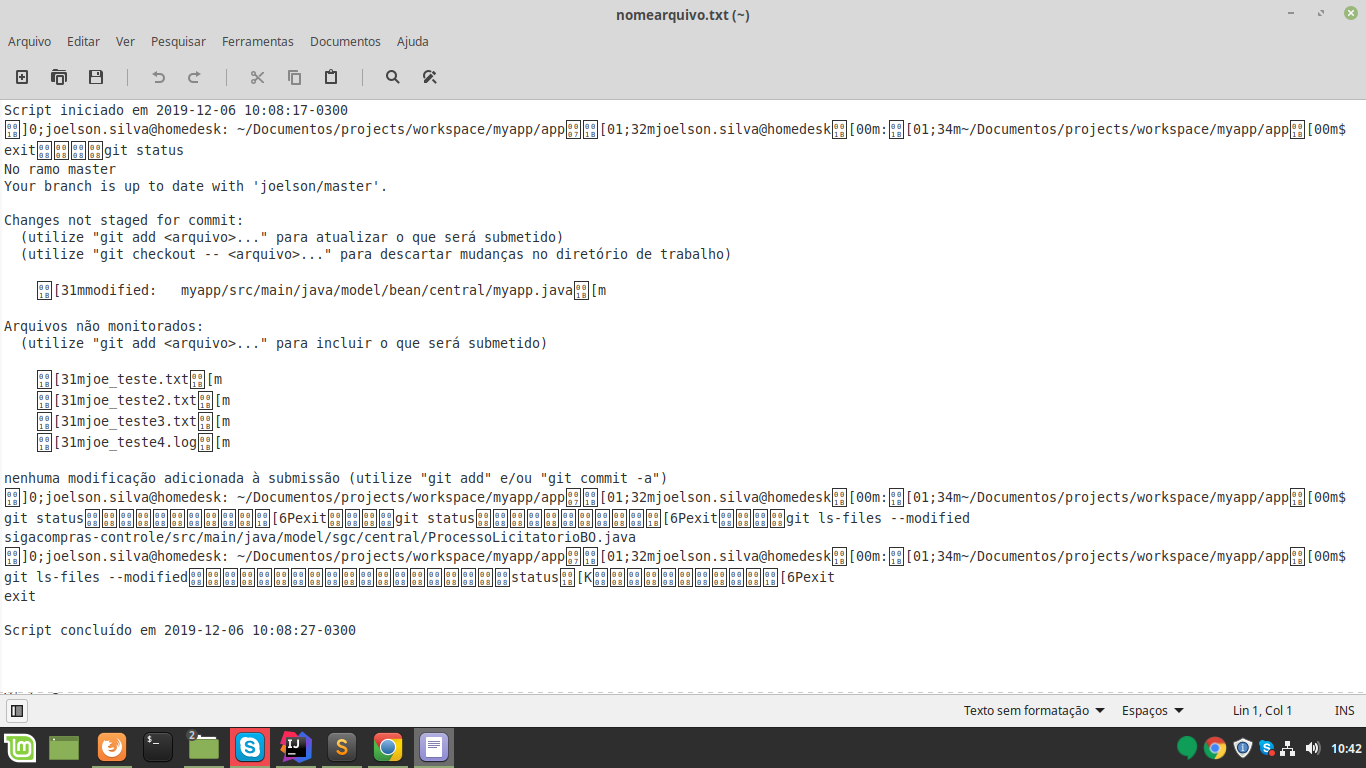The image size is (1366, 768).
Task: Click the 'No ramo master' line
Action: click(60, 169)
